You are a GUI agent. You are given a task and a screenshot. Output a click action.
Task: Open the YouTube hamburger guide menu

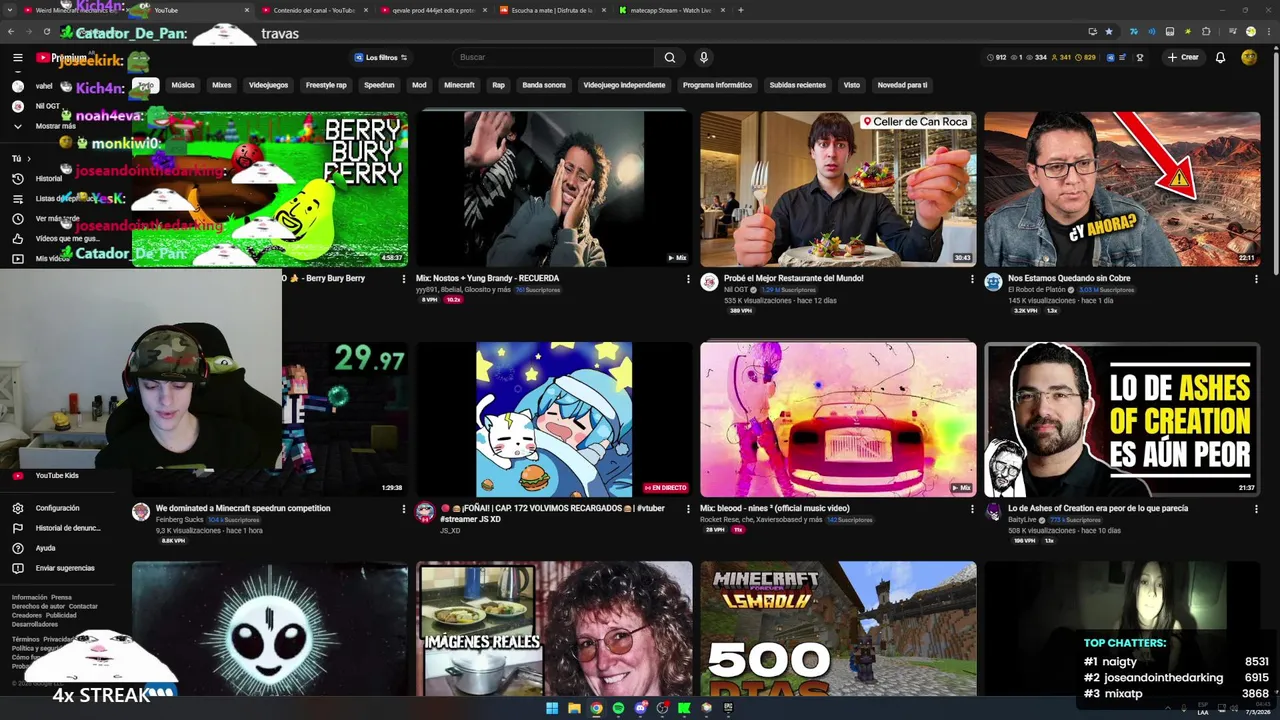(x=17, y=57)
